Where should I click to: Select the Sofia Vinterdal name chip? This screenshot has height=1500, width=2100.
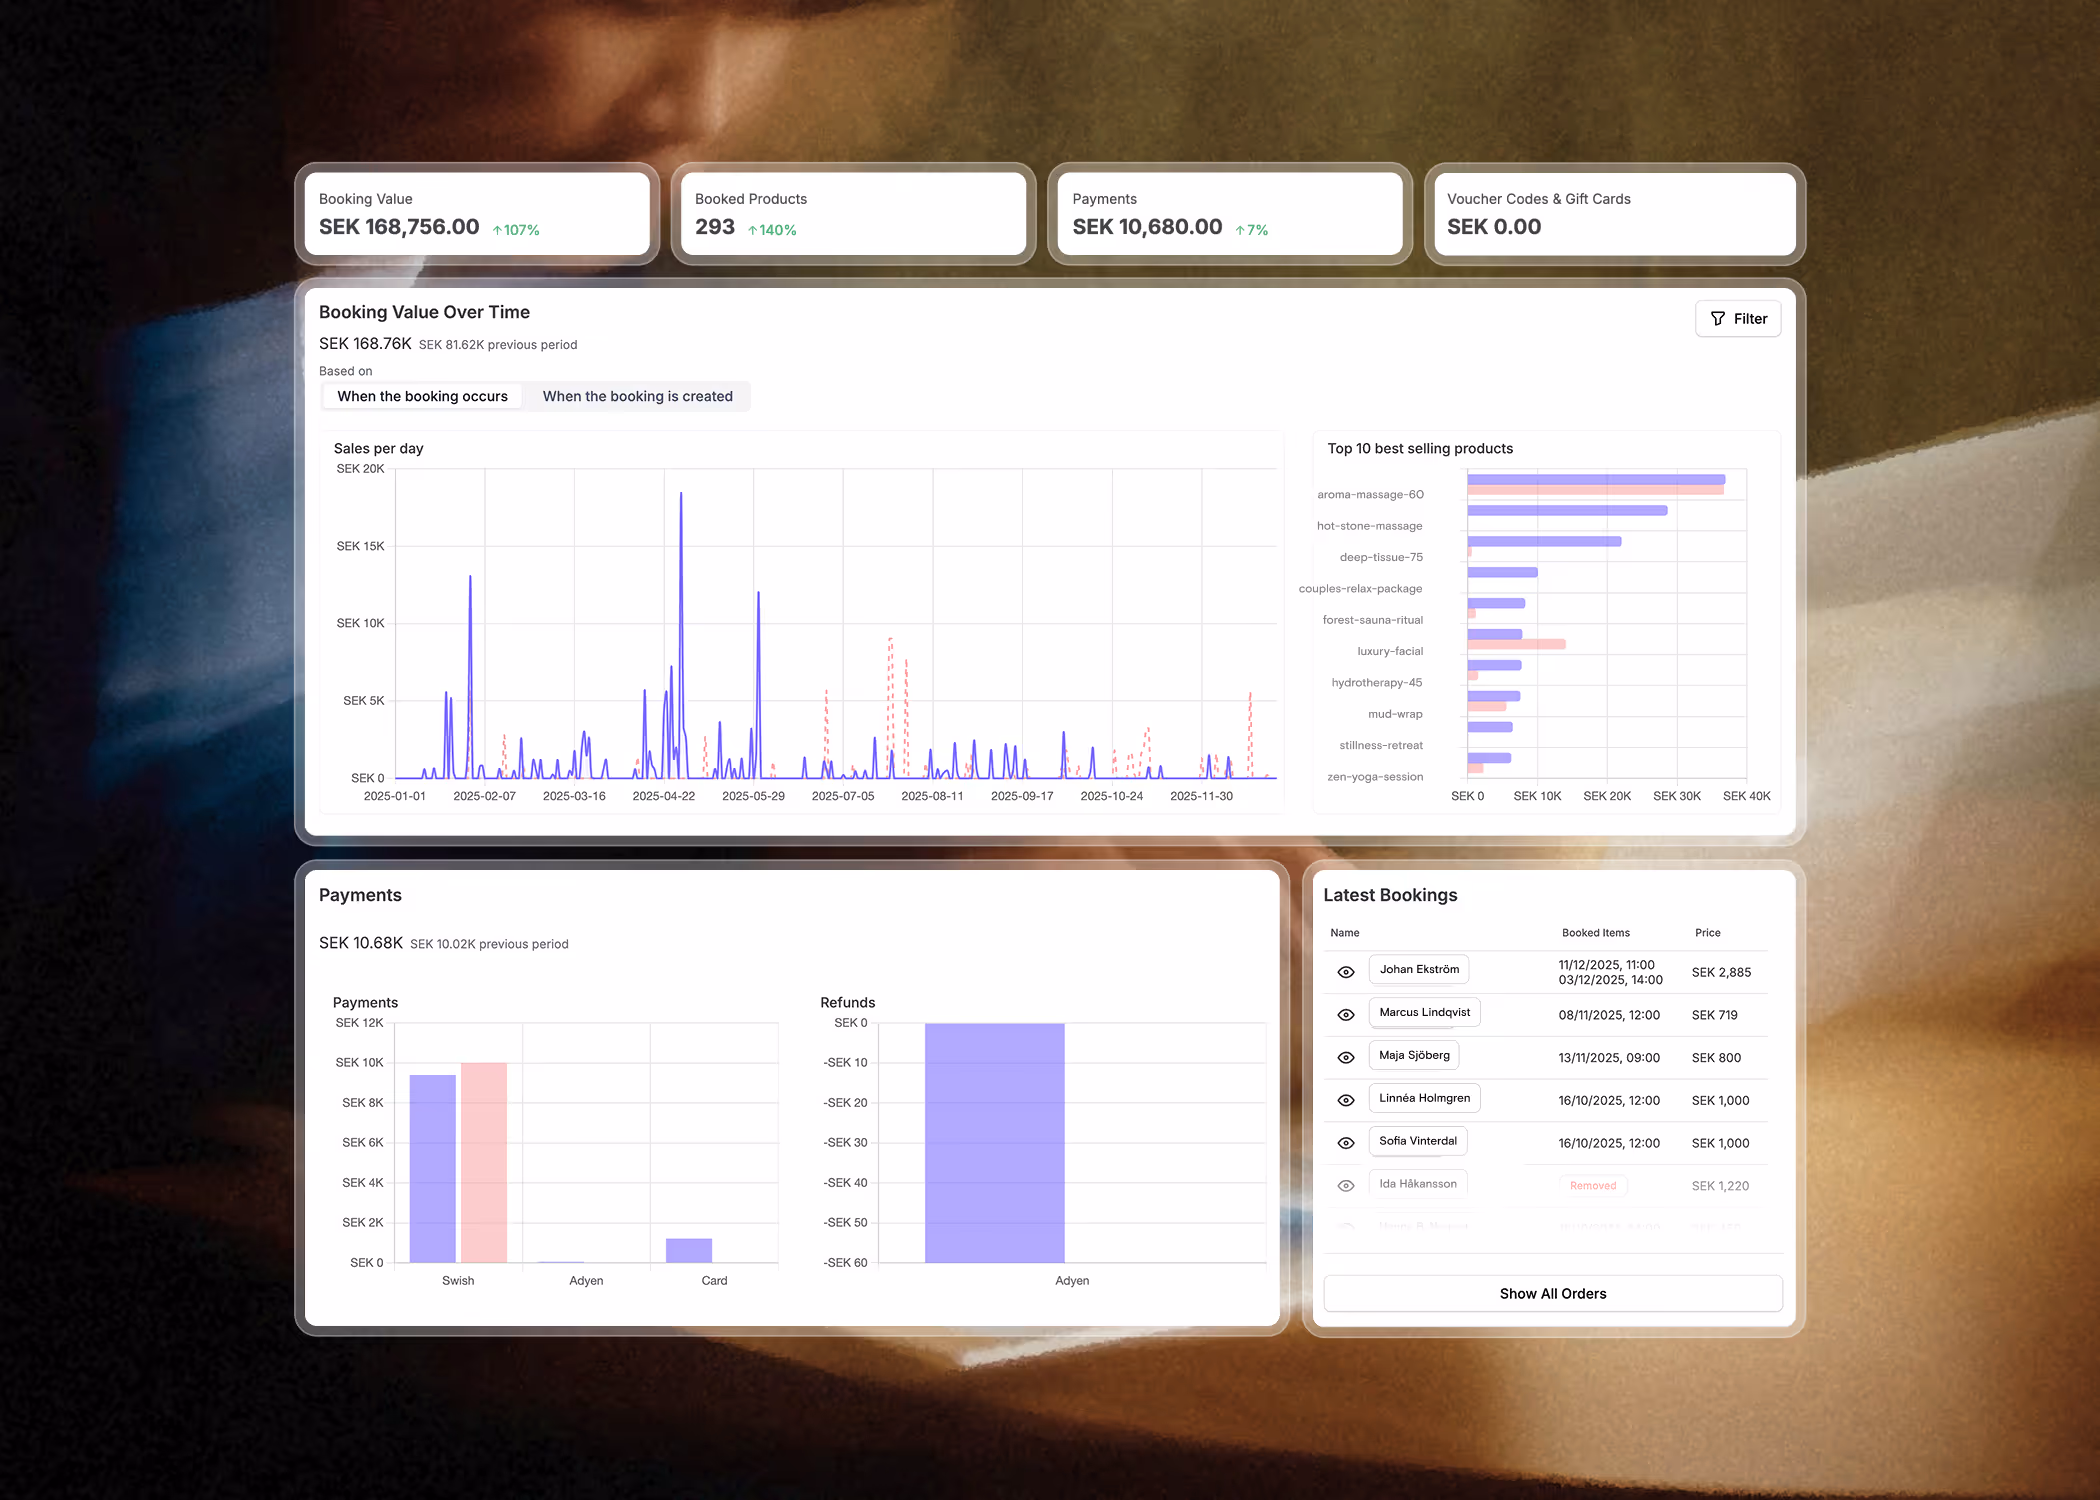point(1417,1140)
